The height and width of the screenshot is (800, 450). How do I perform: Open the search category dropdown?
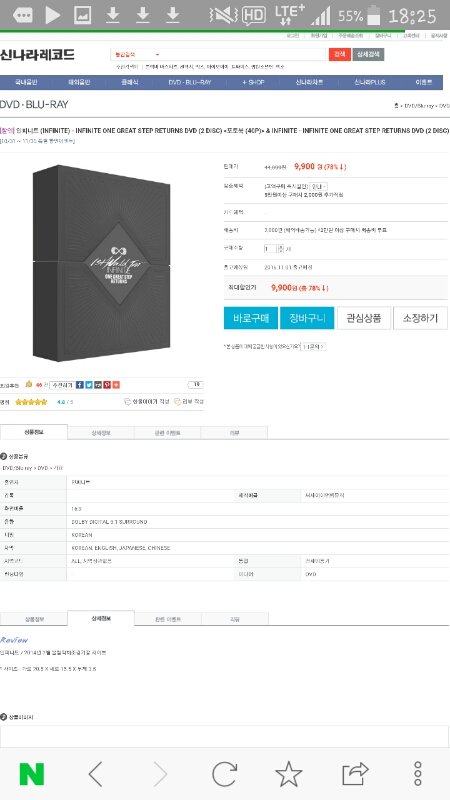pos(137,55)
